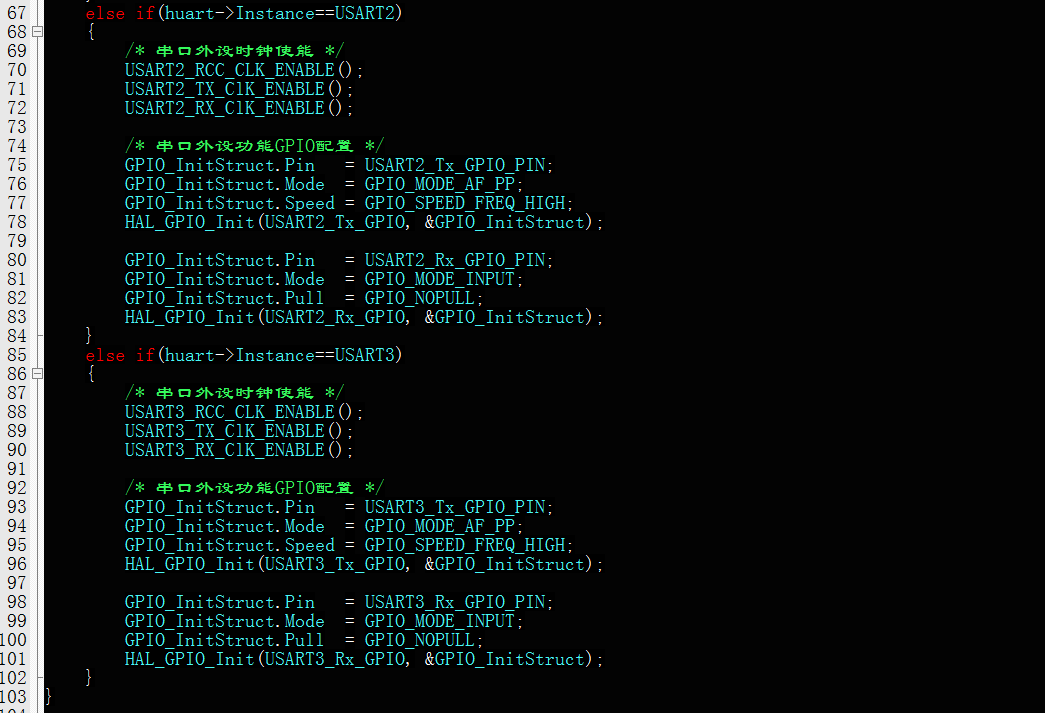Screen dimensions: 1045x713
Task: Click line number 92 in the gutter
Action: point(16,488)
